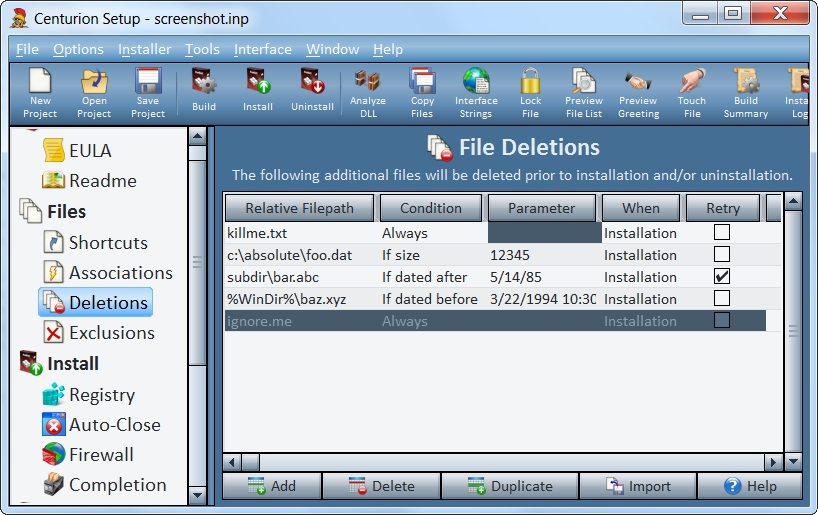
Task: Click the Parameter column header
Action: (542, 208)
